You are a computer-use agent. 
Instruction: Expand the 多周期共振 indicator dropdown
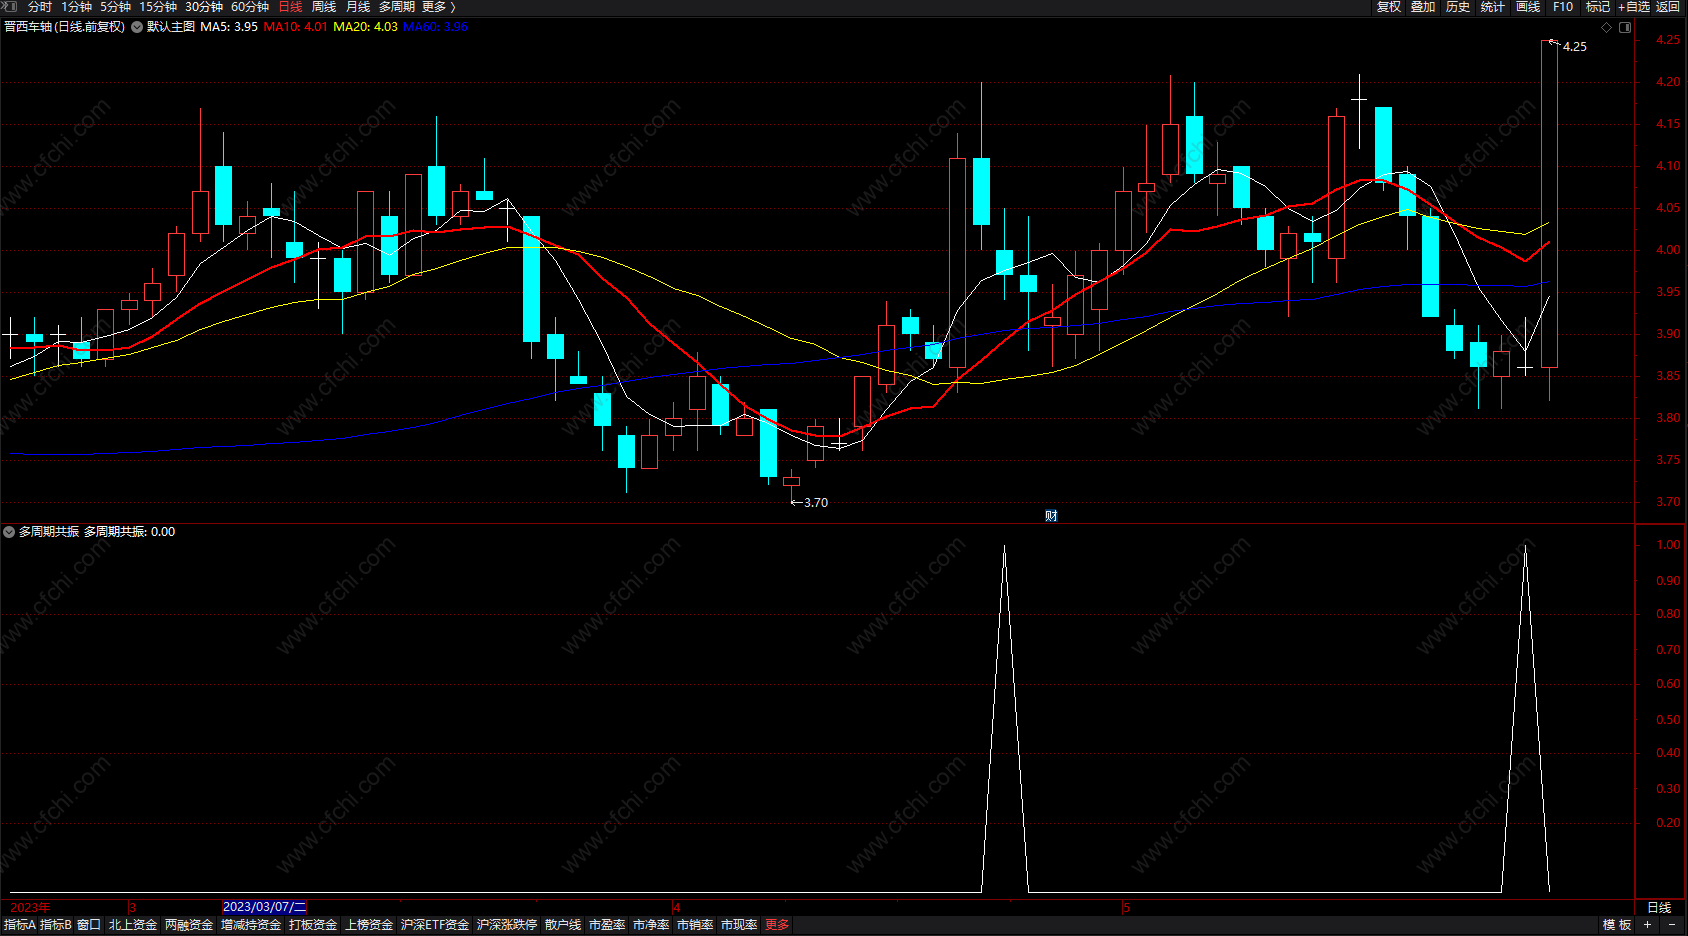[9, 532]
